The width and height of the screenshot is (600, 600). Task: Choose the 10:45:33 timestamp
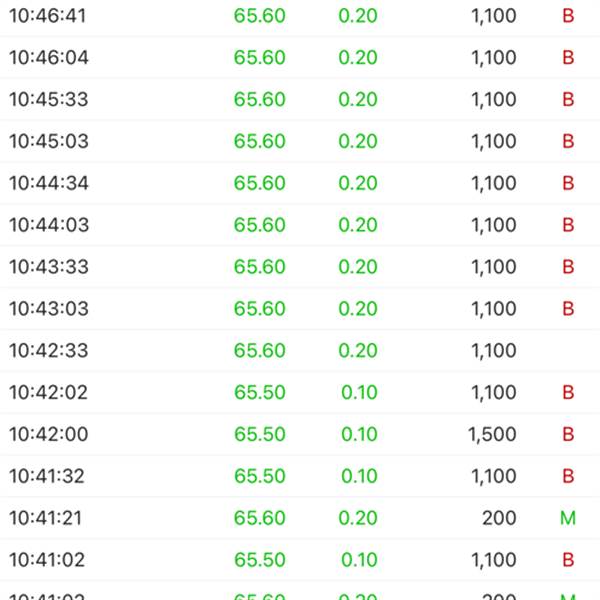point(49,99)
